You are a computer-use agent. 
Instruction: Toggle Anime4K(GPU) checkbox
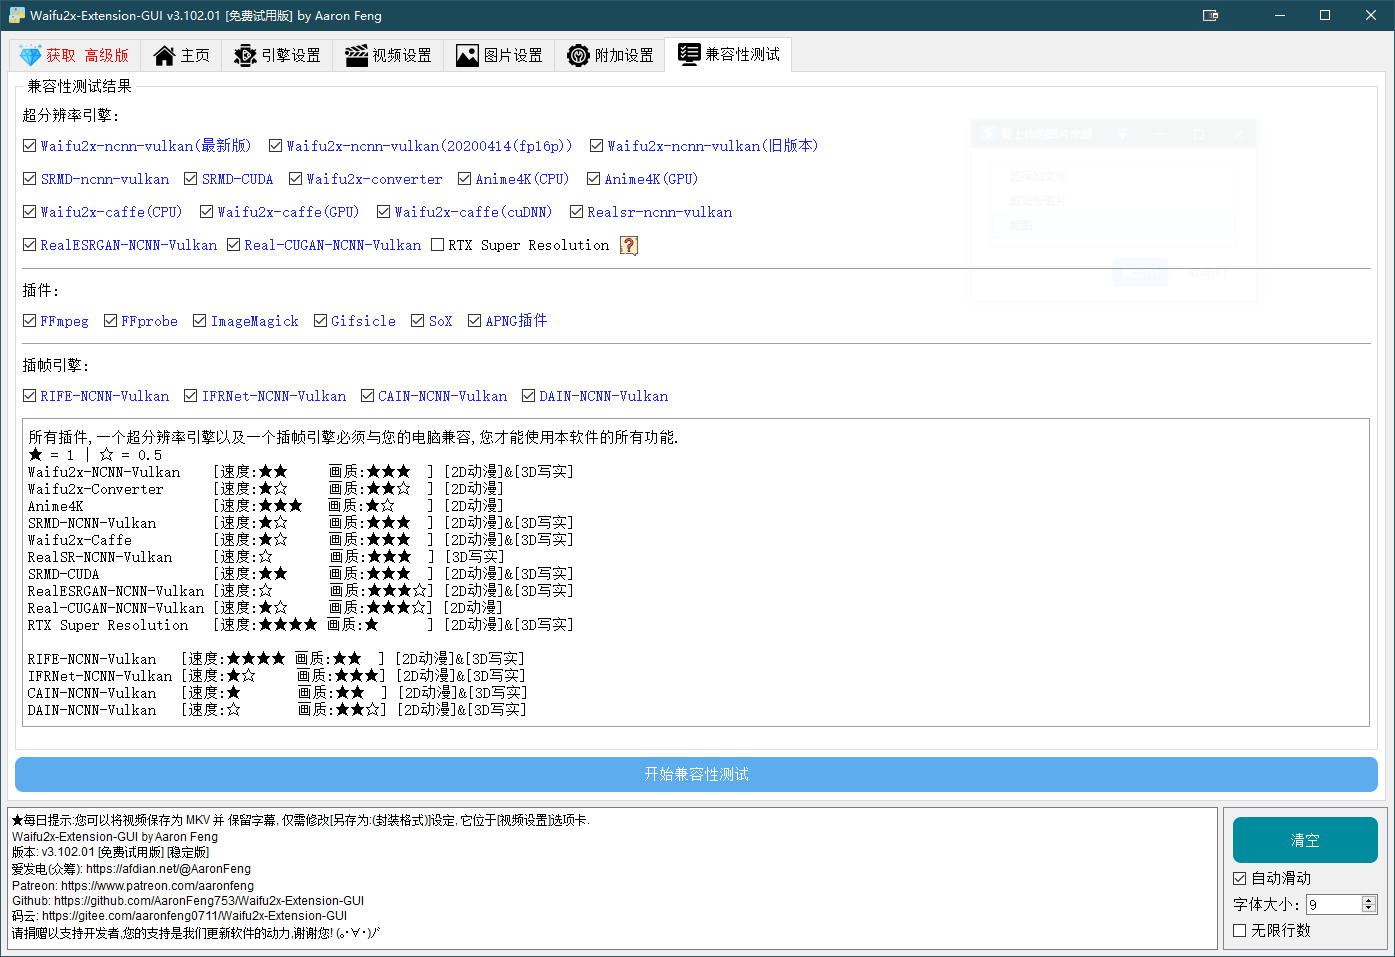pyautogui.click(x=594, y=179)
